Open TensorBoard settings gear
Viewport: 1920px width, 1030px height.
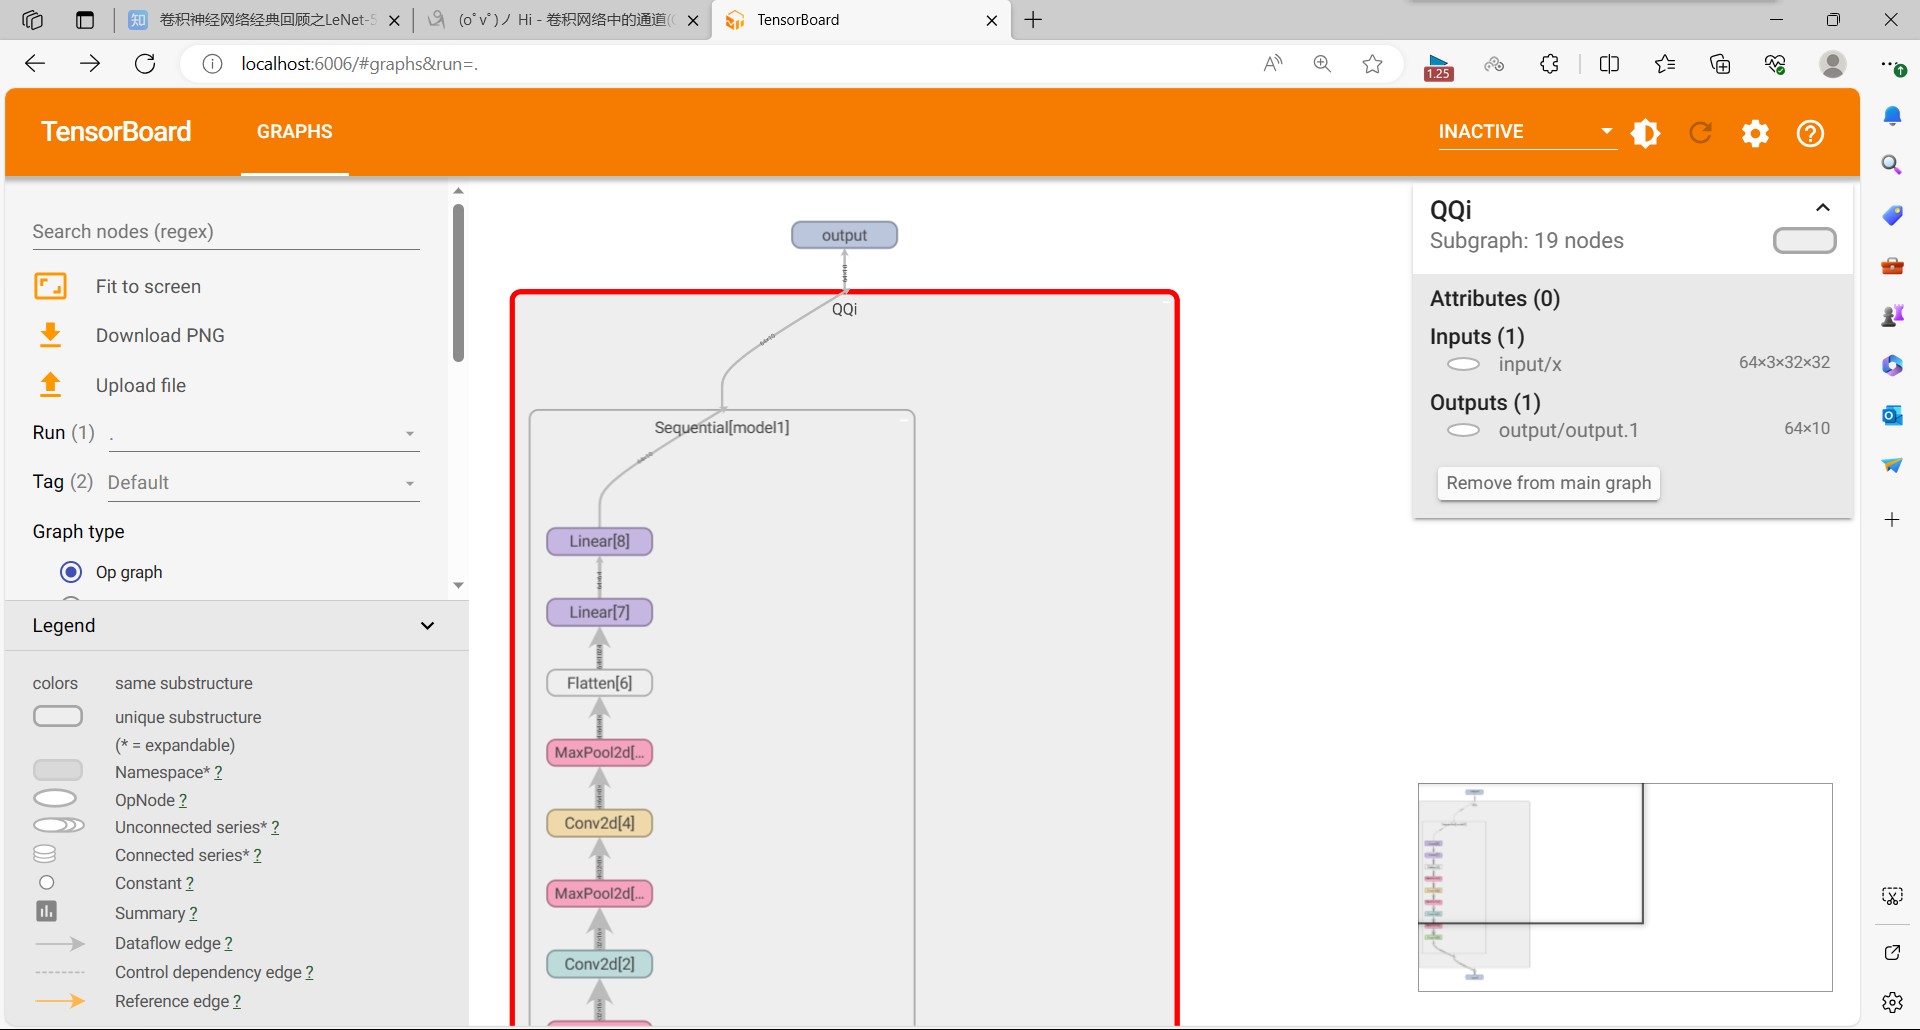pos(1755,132)
